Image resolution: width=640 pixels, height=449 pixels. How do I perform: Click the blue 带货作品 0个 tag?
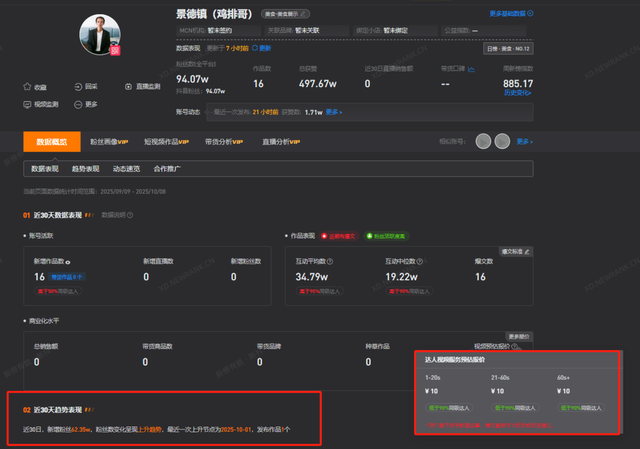point(67,277)
